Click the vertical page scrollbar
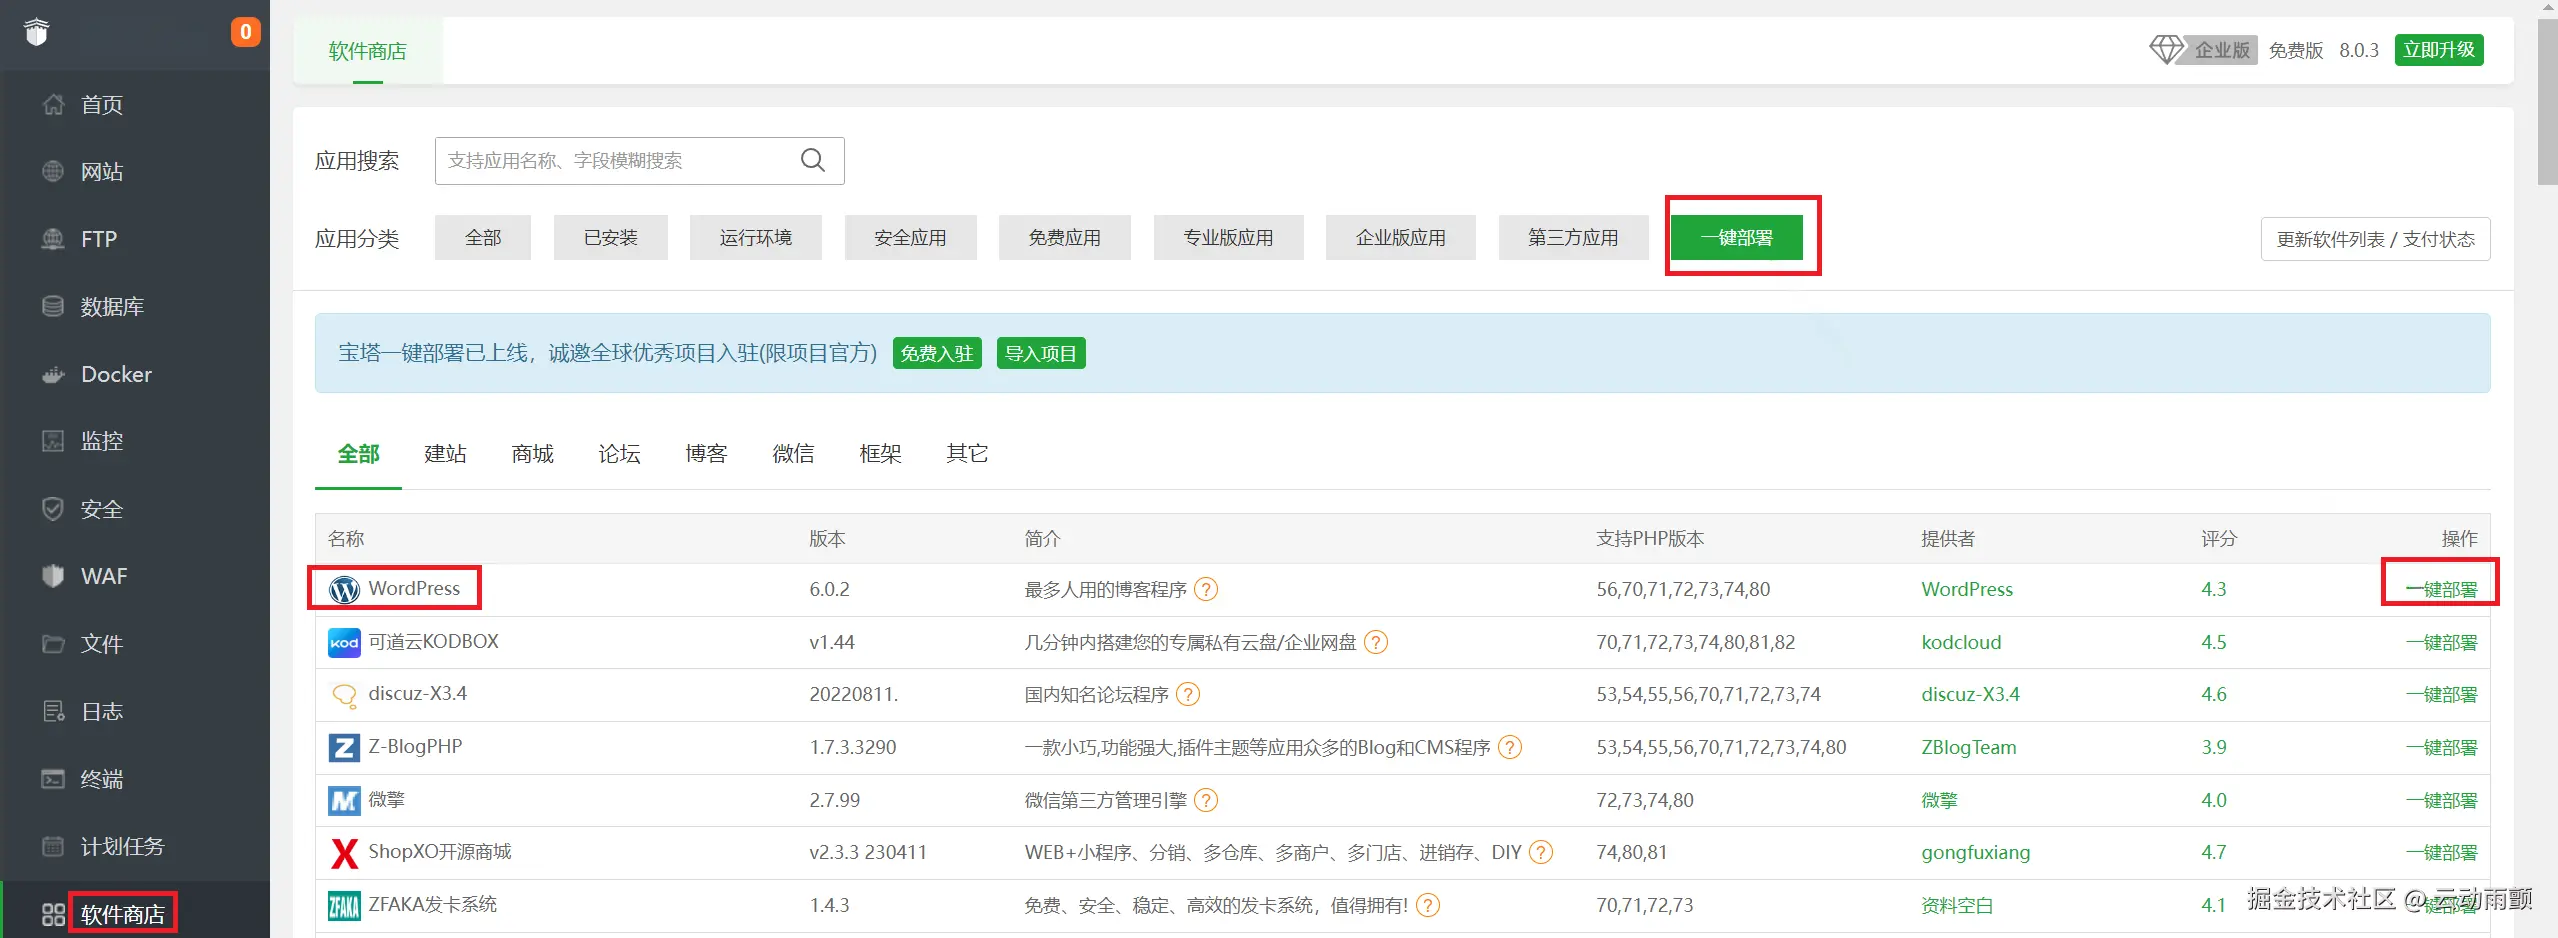 pos(2547,100)
